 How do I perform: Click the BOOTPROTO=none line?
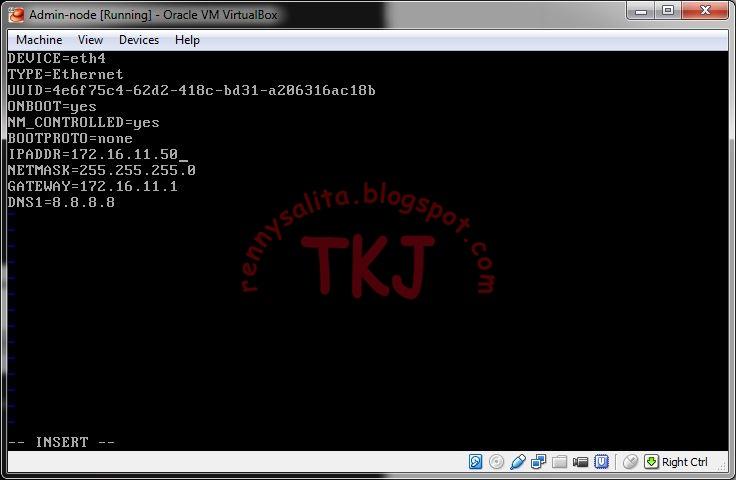click(x=70, y=138)
